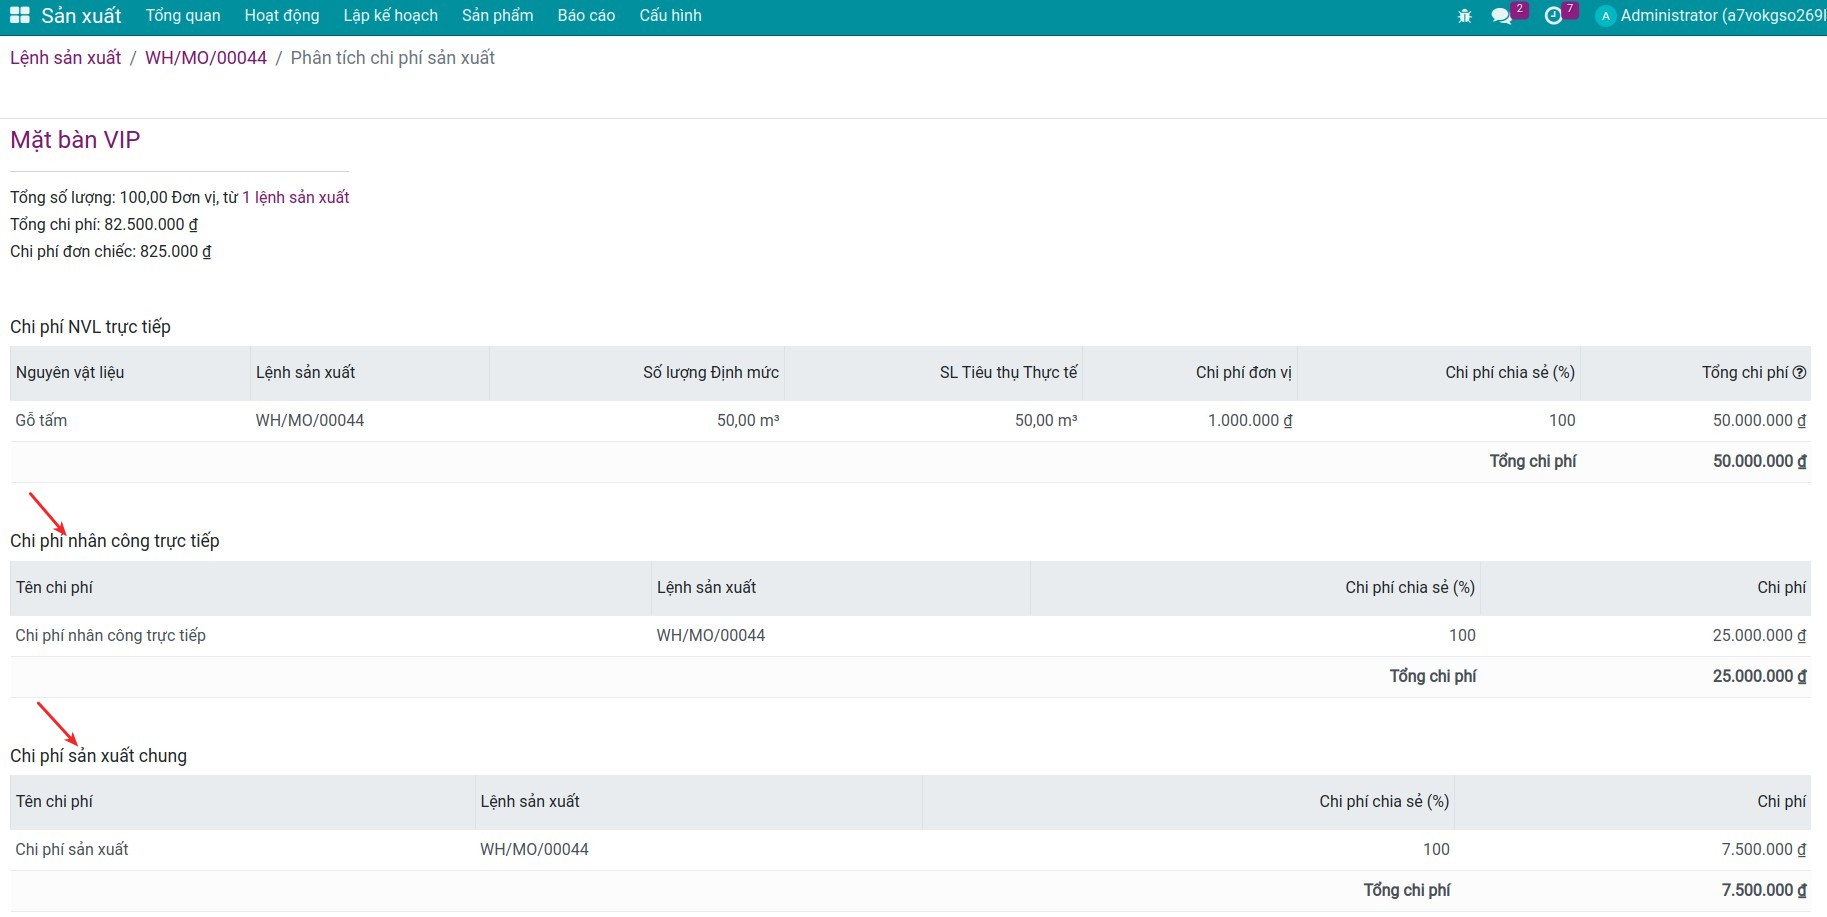This screenshot has width=1827, height=917.
Task: Click 'Tổng chi phí: 82.500.000 ₫' summary line
Action: point(104,225)
